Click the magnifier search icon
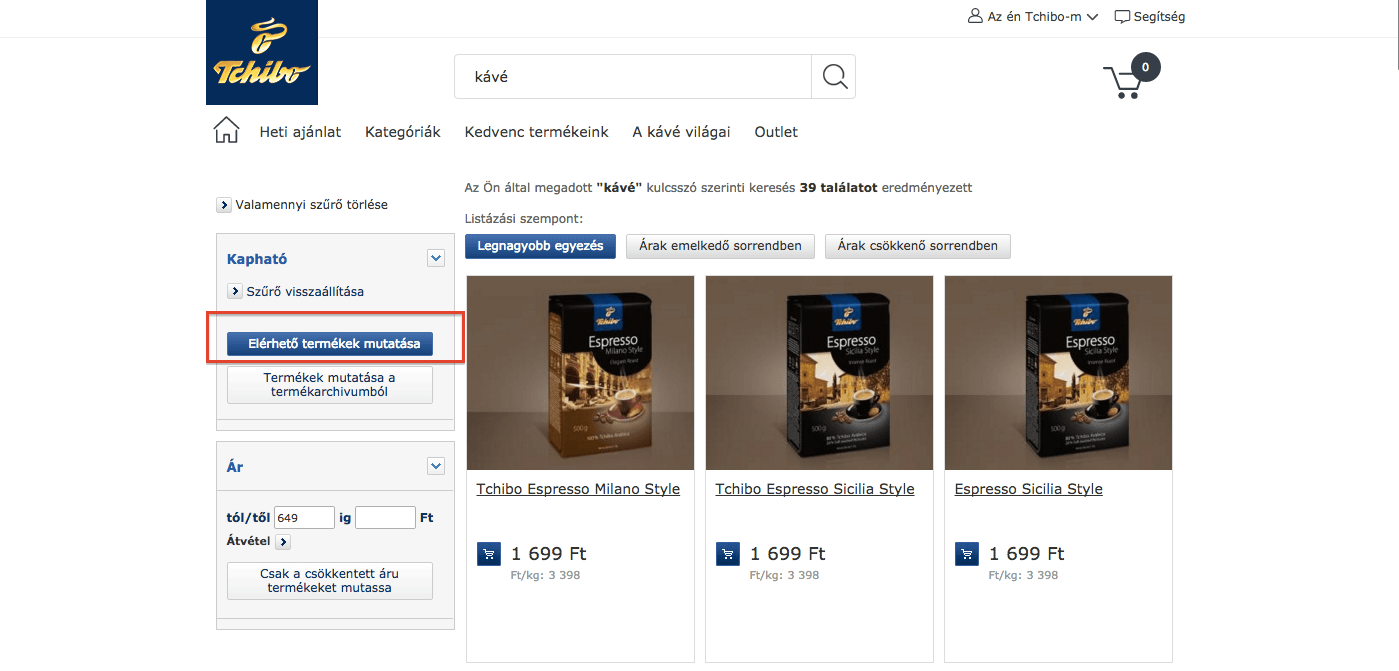Image resolution: width=1399 pixels, height=671 pixels. click(834, 76)
